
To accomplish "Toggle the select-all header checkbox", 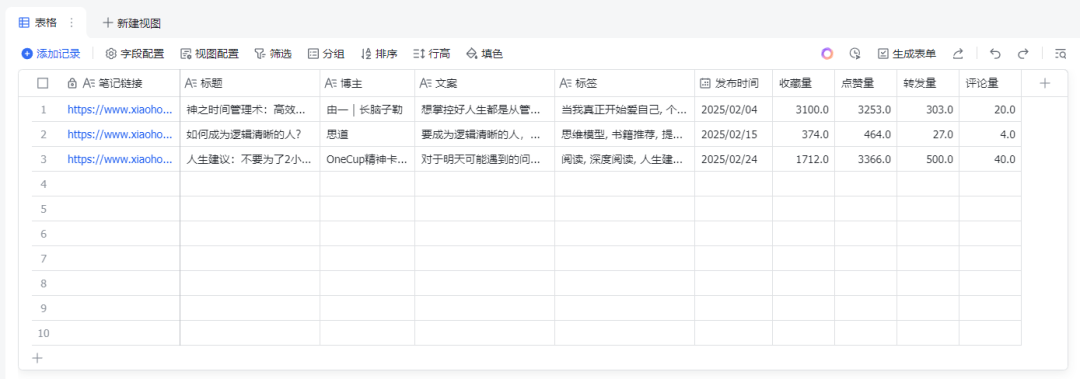I will [x=43, y=83].
